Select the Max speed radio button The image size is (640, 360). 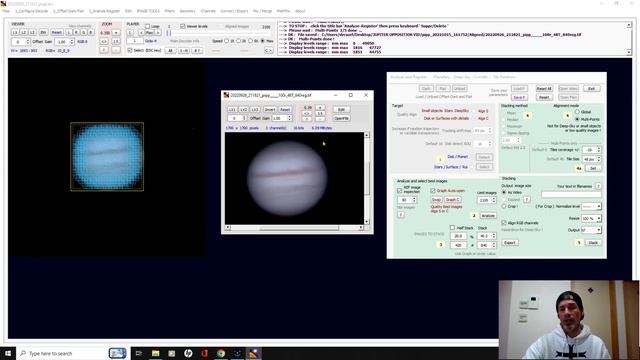[263, 41]
